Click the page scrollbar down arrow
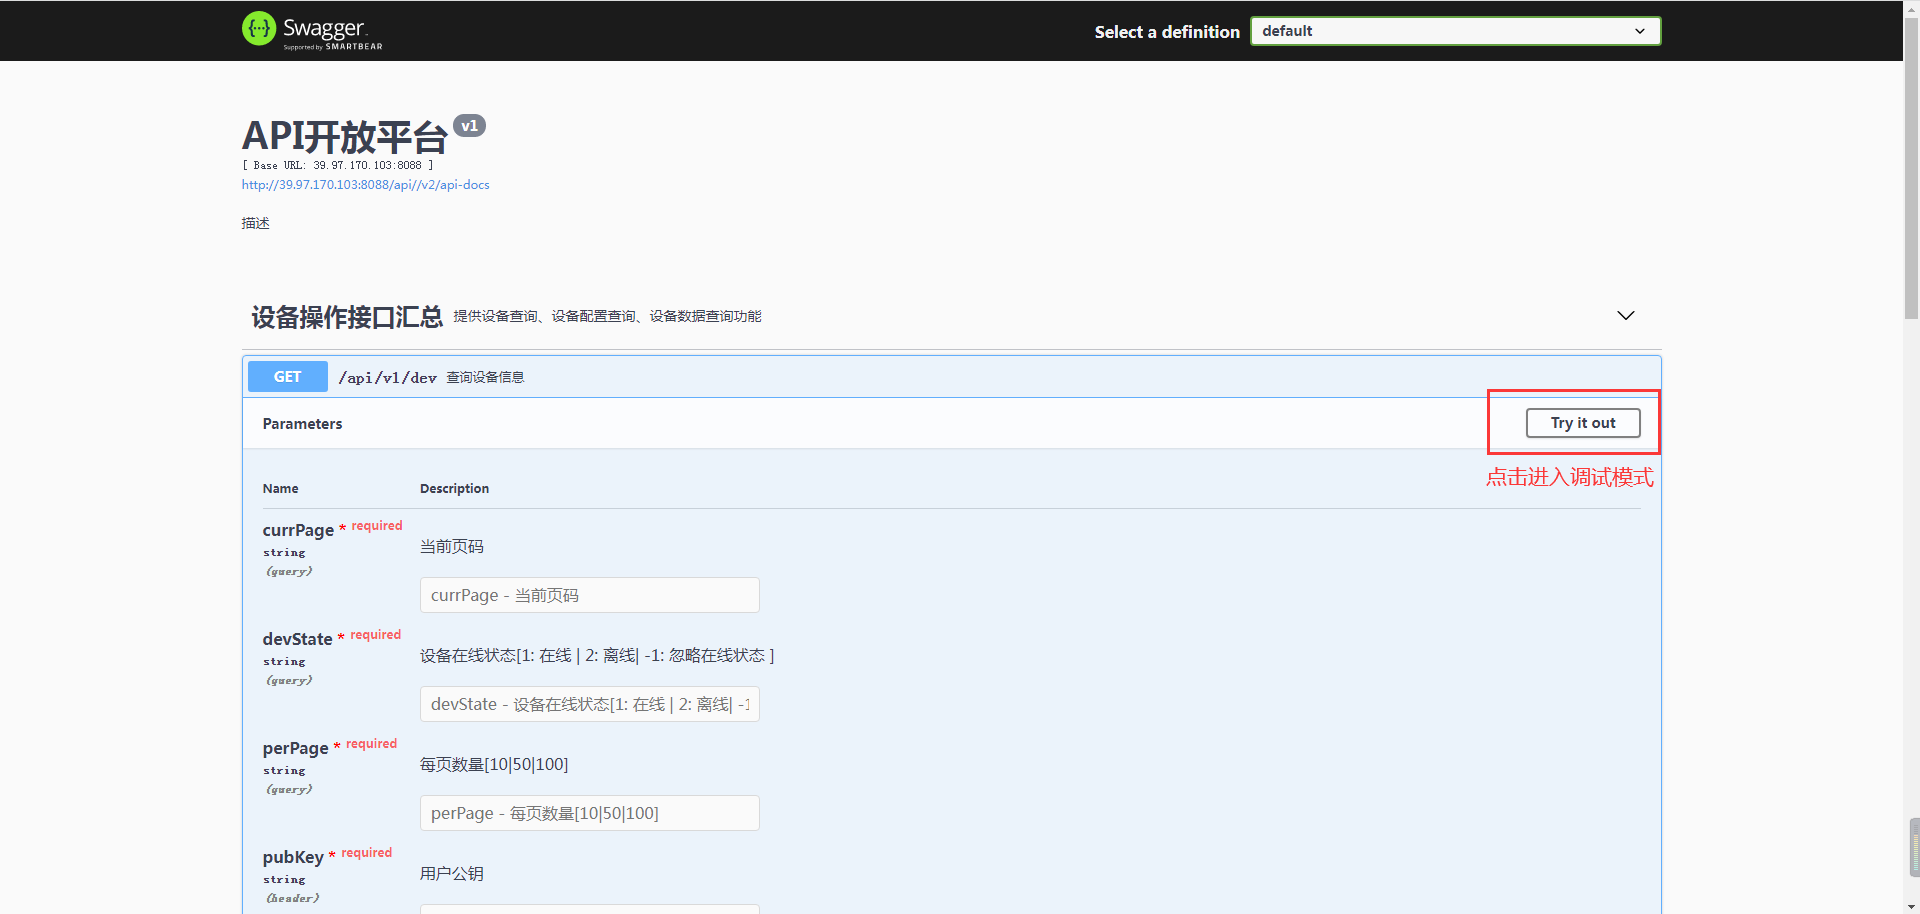Image resolution: width=1920 pixels, height=914 pixels. pyautogui.click(x=1911, y=906)
